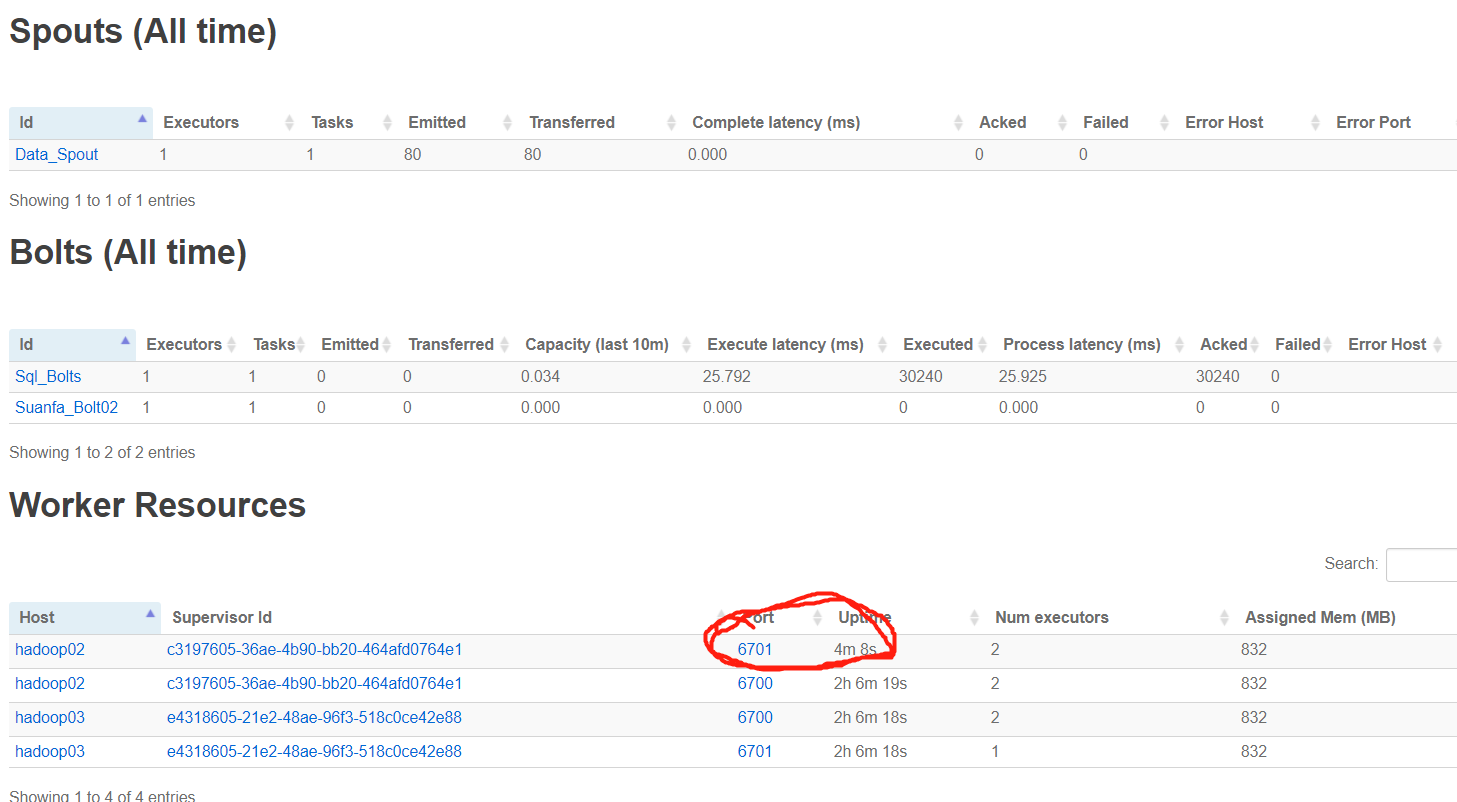This screenshot has width=1457, height=802.
Task: Sort Bolts by Execute latency (ms)
Action: [x=795, y=344]
